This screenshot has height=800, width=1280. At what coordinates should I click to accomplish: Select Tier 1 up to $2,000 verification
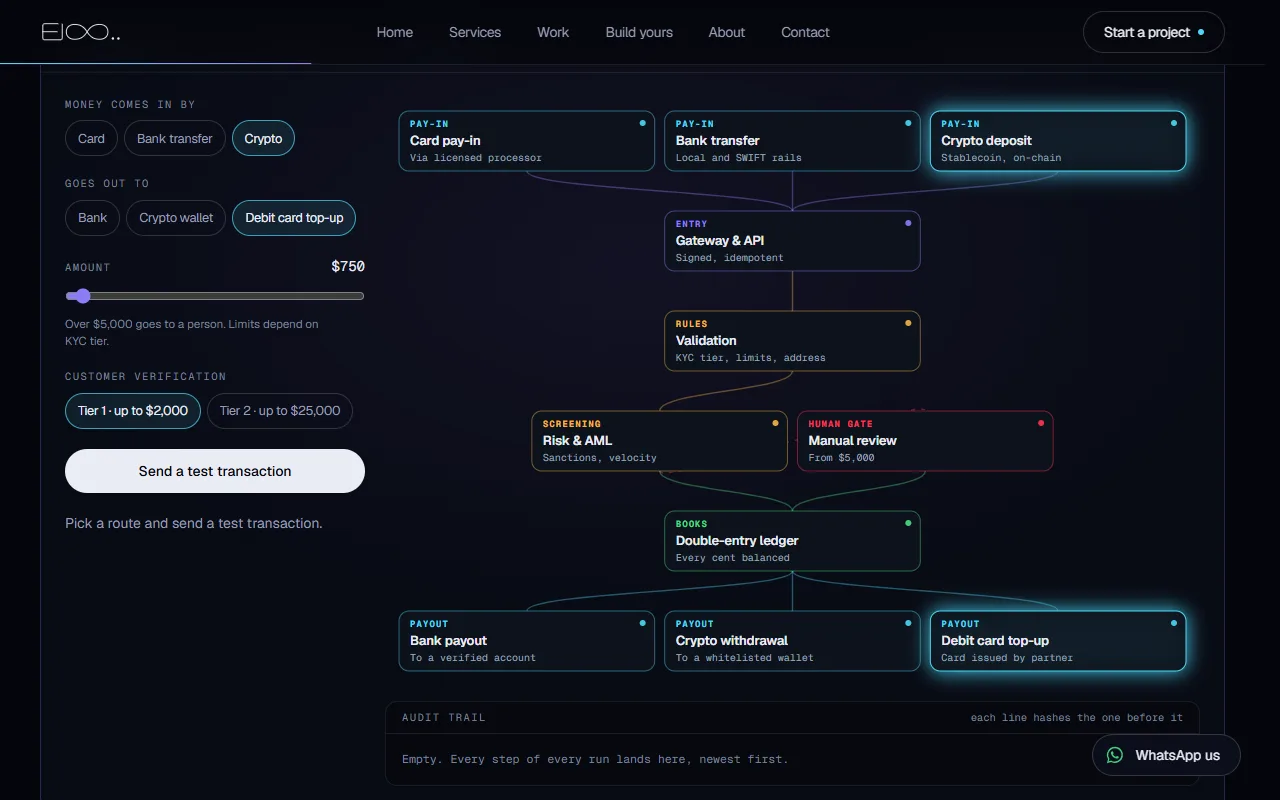point(133,410)
